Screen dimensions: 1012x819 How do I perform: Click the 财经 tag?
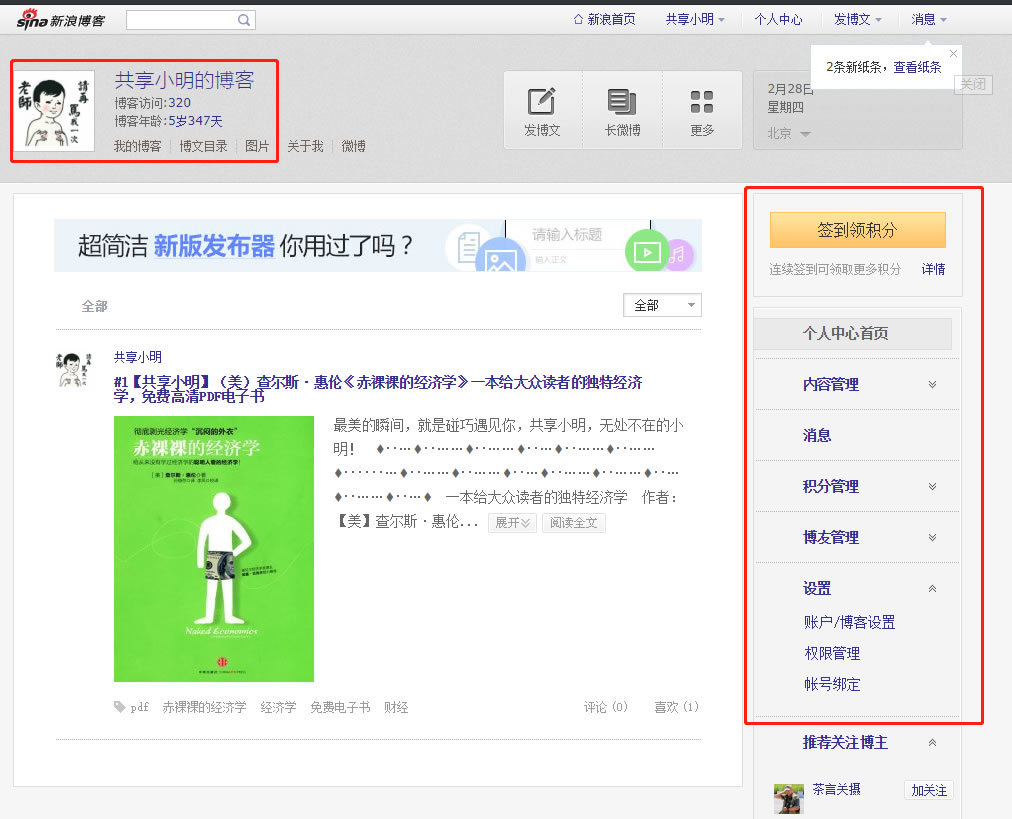coord(396,707)
